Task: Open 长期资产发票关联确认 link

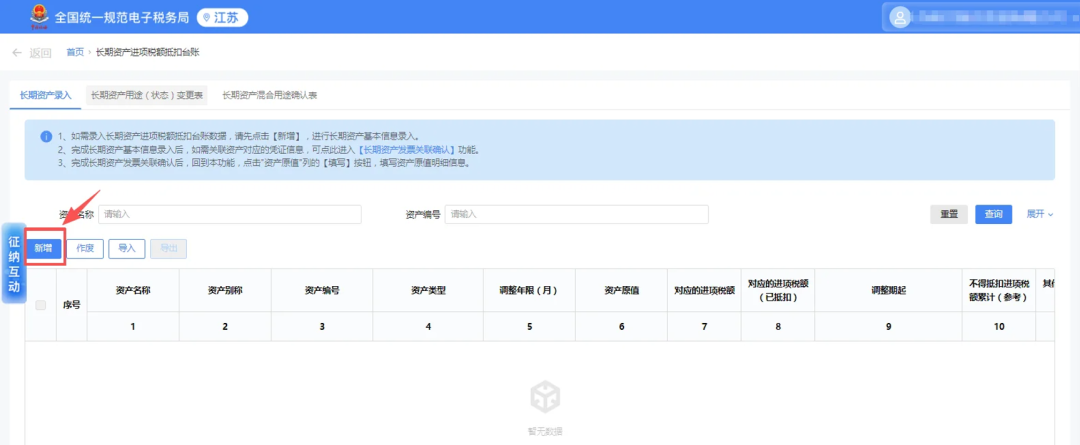Action: (x=406, y=149)
